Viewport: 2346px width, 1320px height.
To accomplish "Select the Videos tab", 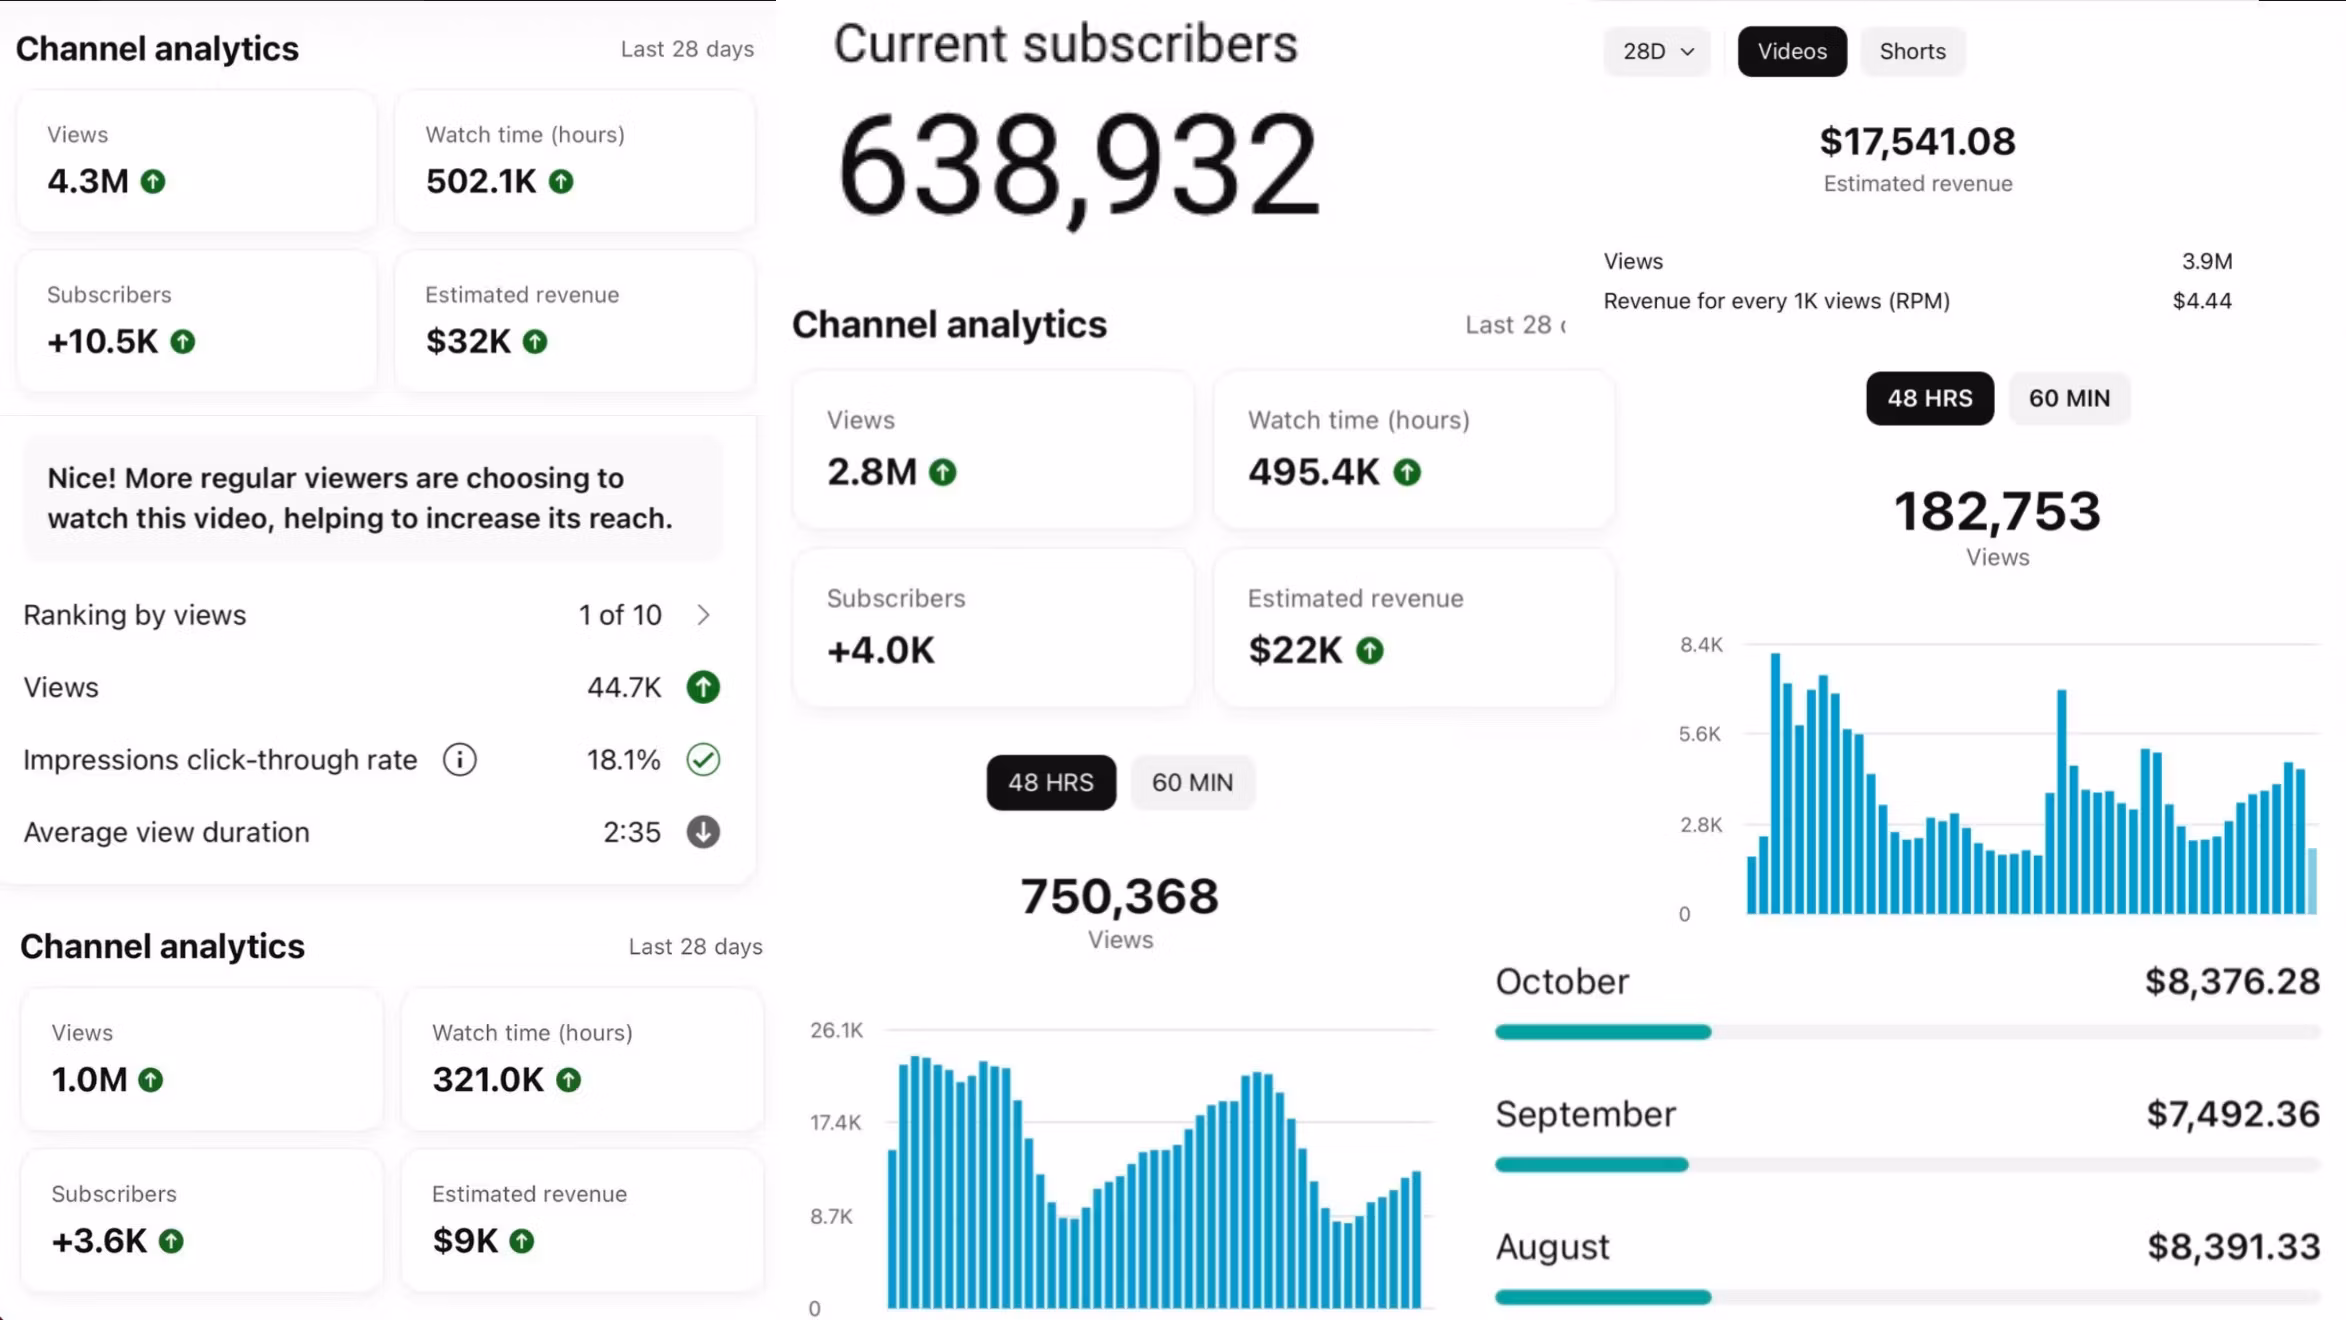I will click(1791, 51).
